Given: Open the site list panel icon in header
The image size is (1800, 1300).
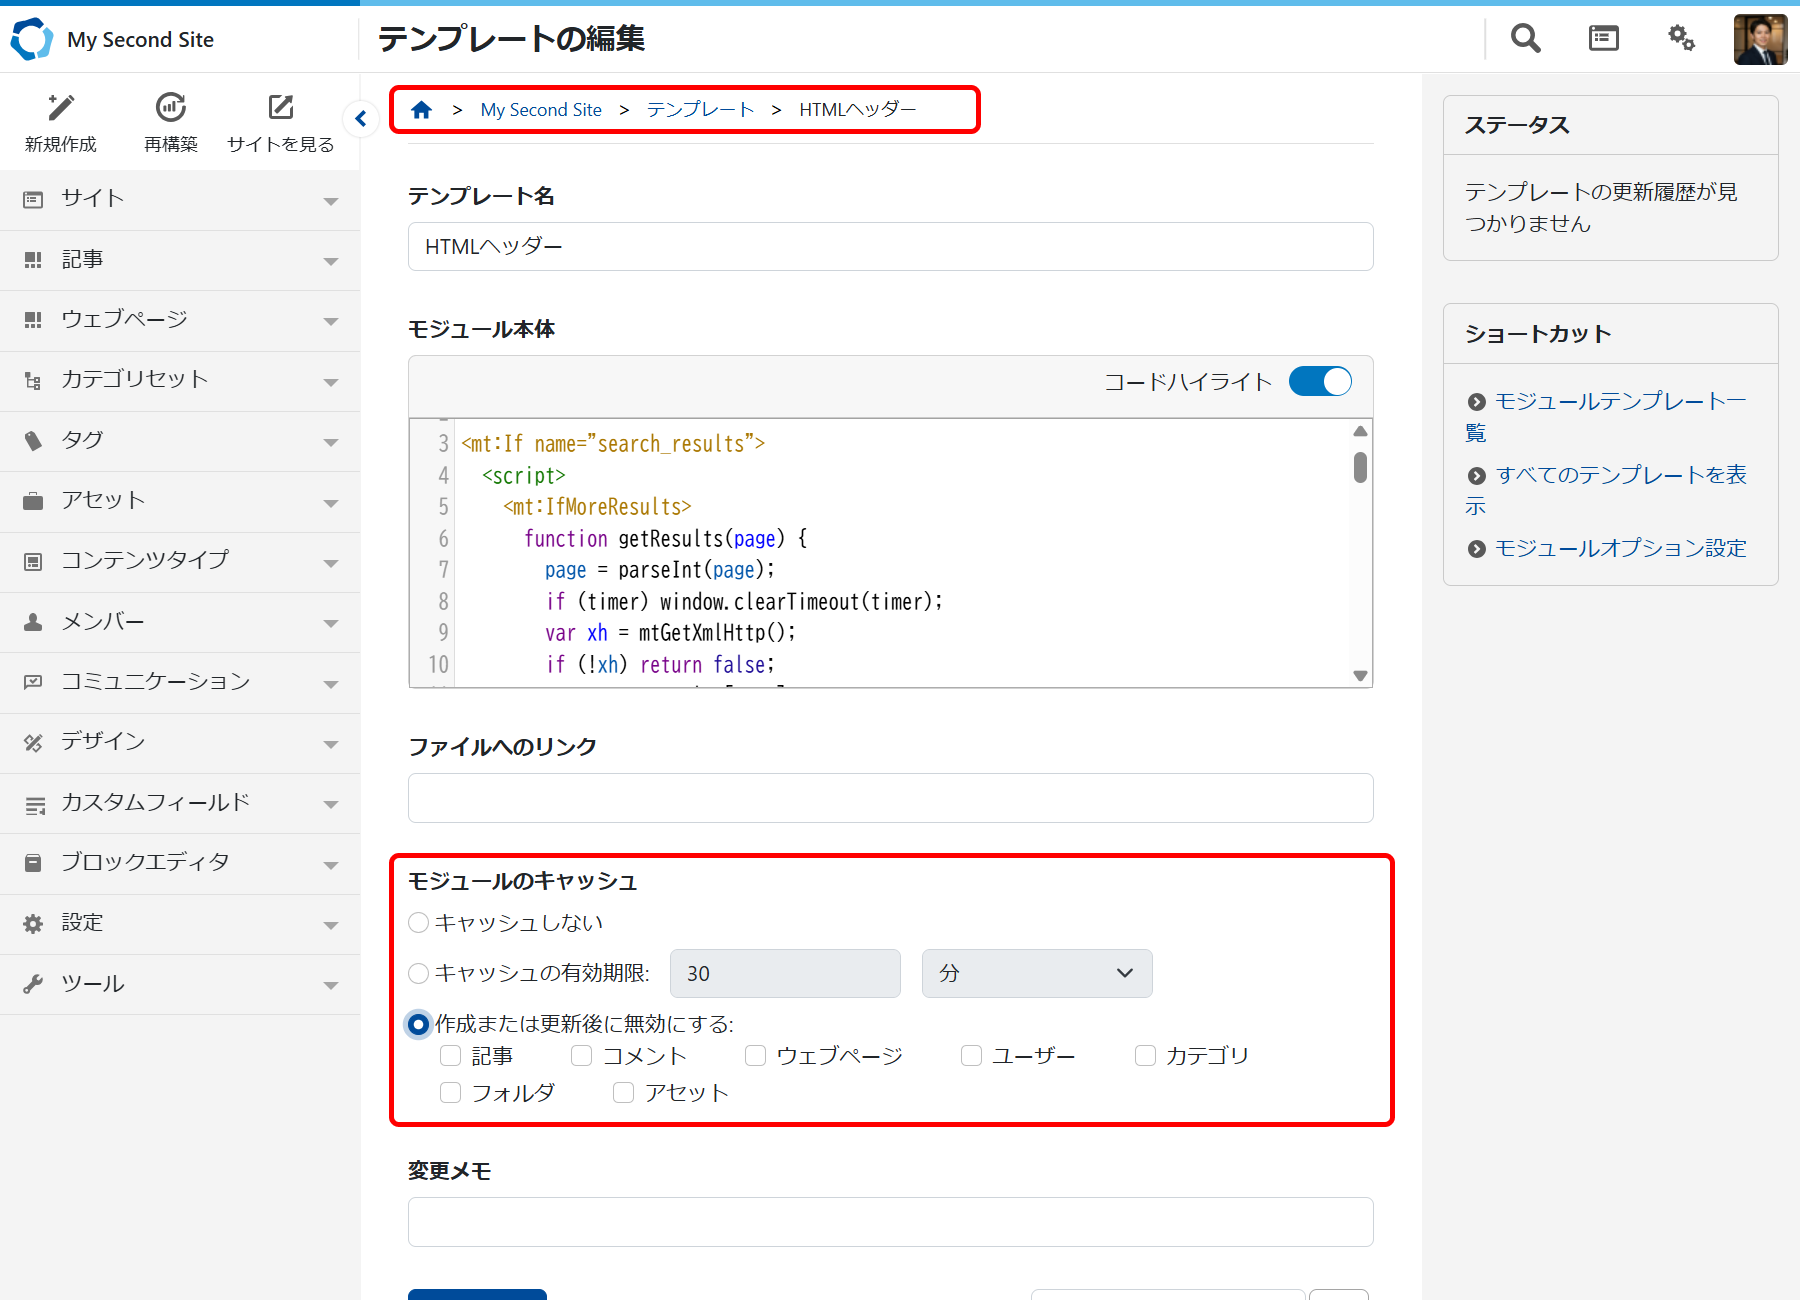Looking at the screenshot, I should point(1603,39).
